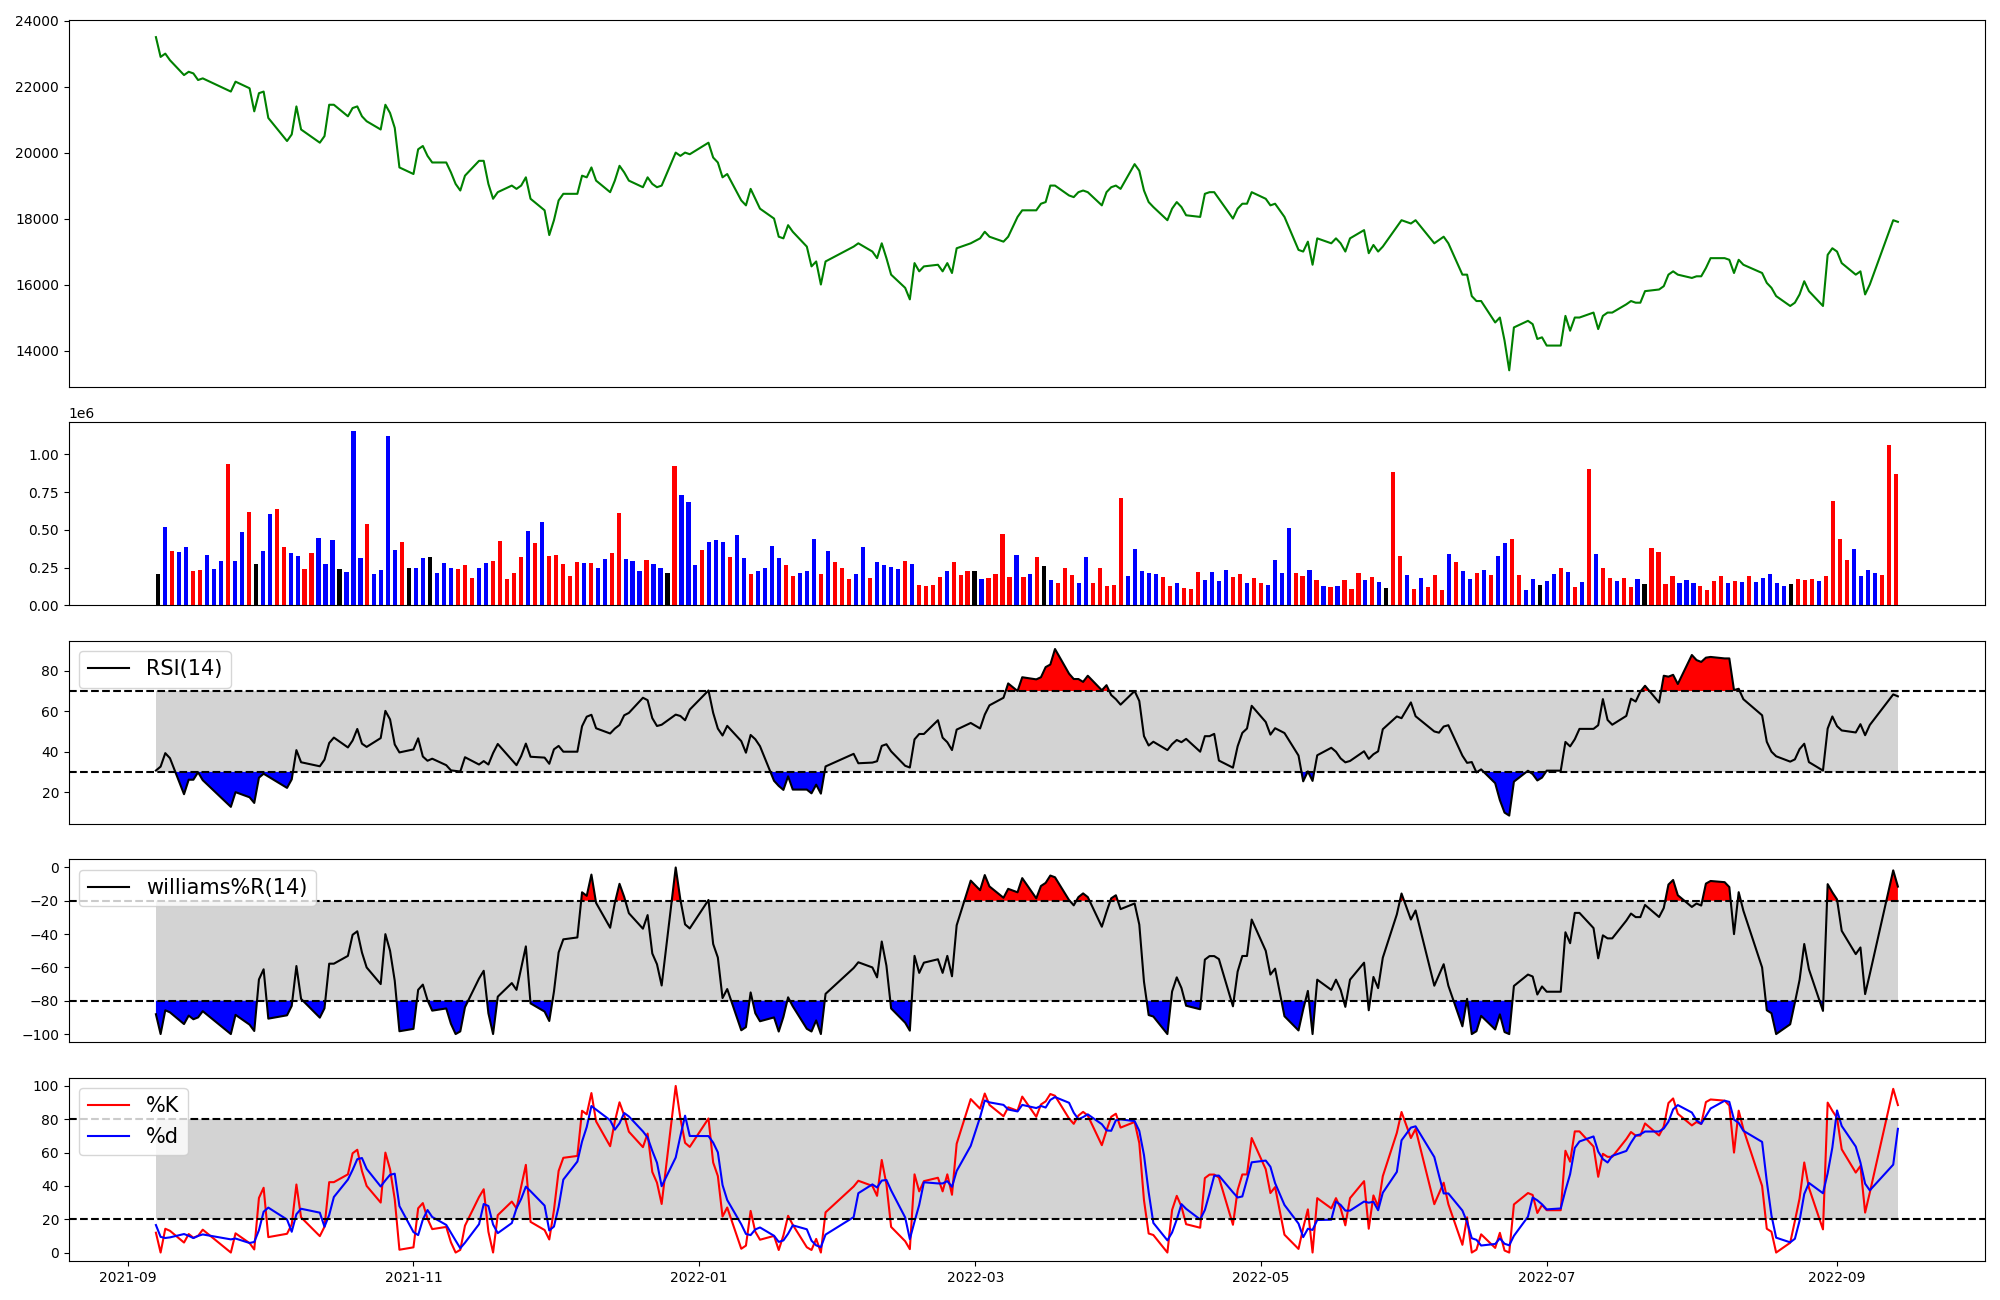Select the 2022-07 x-axis date tick
This screenshot has height=1300, width=2000.
[1547, 1277]
